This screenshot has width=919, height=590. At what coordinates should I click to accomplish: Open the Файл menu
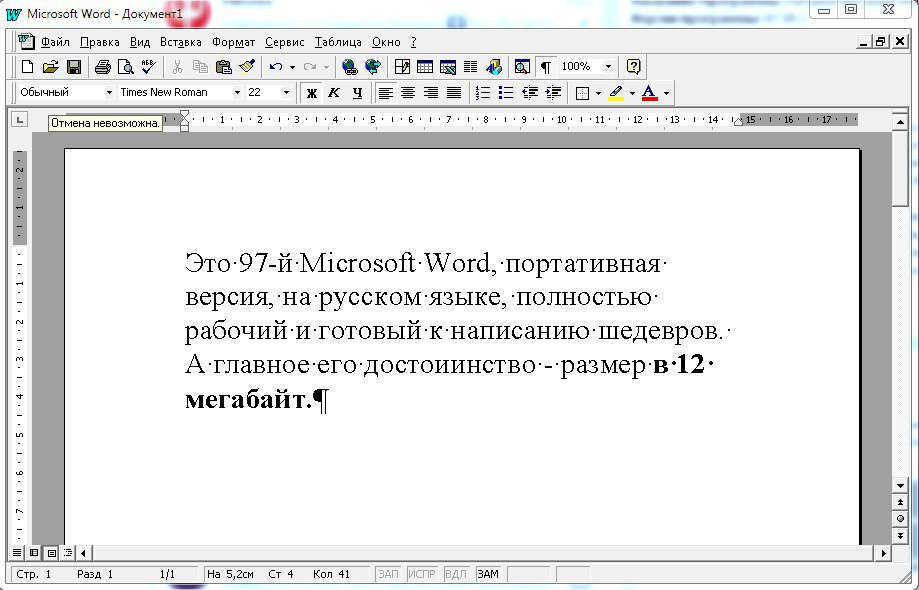tap(55, 42)
